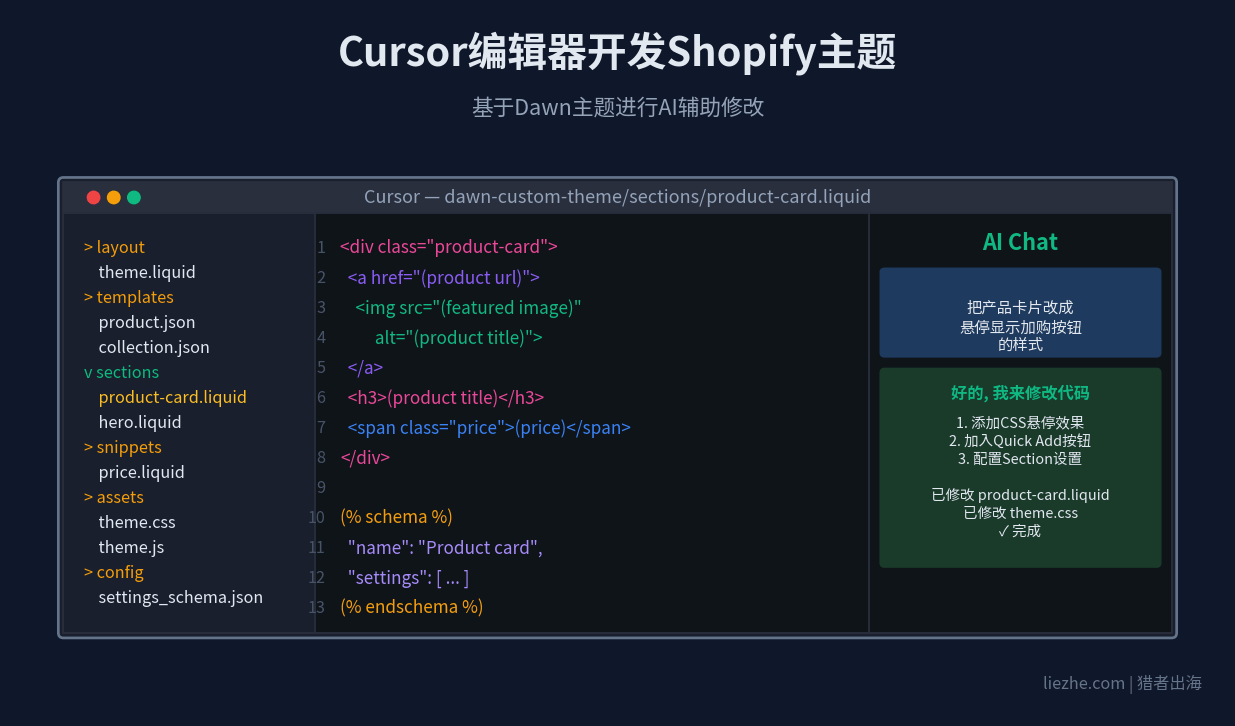Open settings_schema.json file
Image resolution: width=1235 pixels, height=726 pixels.
[x=181, y=597]
